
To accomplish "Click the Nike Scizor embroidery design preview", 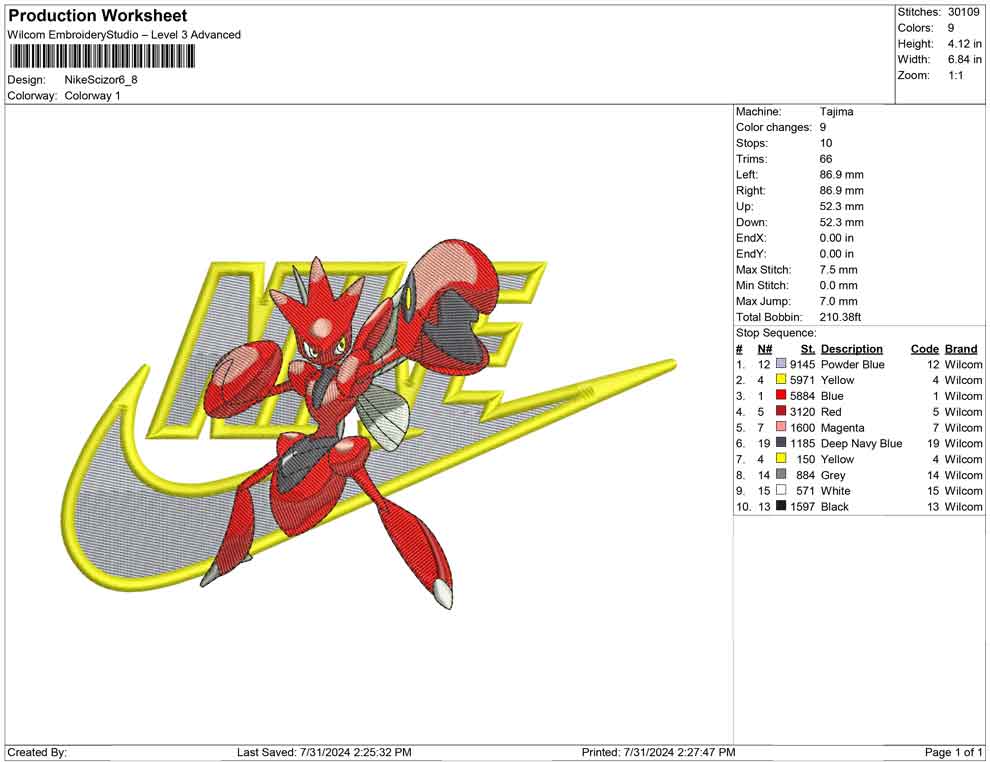I will 369,424.
